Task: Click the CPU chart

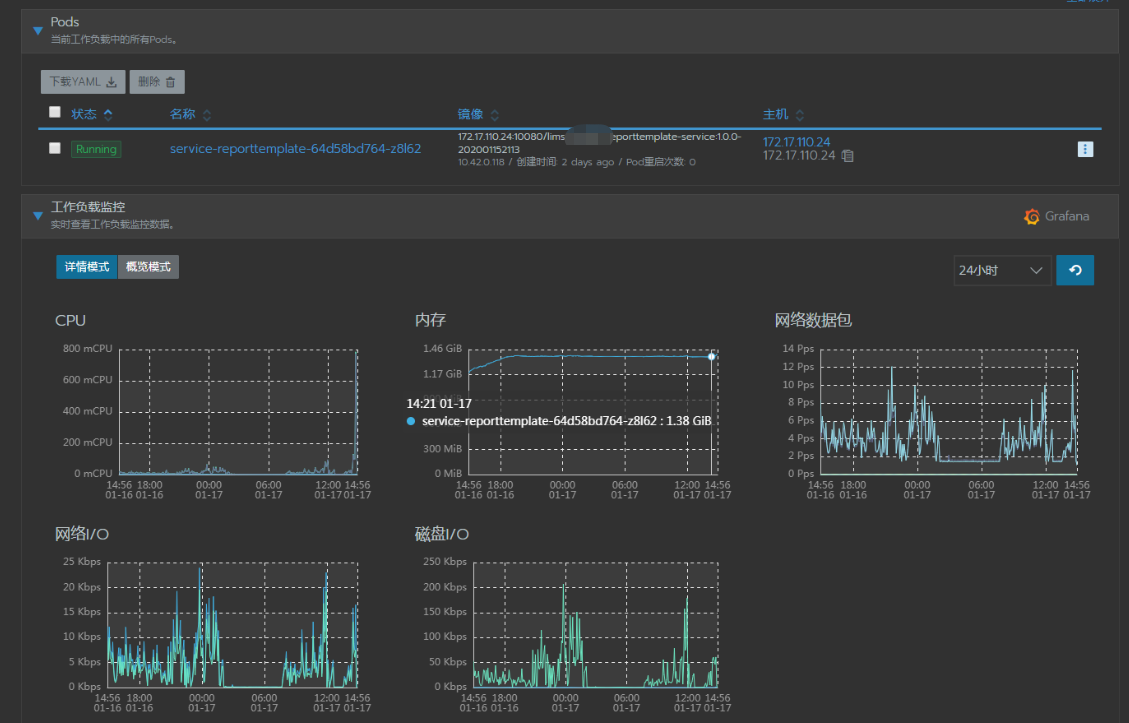Action: (x=238, y=411)
